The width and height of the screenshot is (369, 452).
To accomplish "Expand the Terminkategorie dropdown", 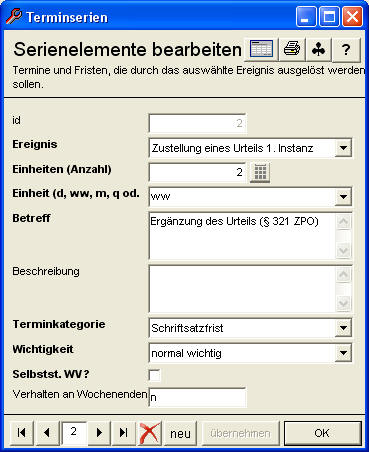I will [343, 328].
